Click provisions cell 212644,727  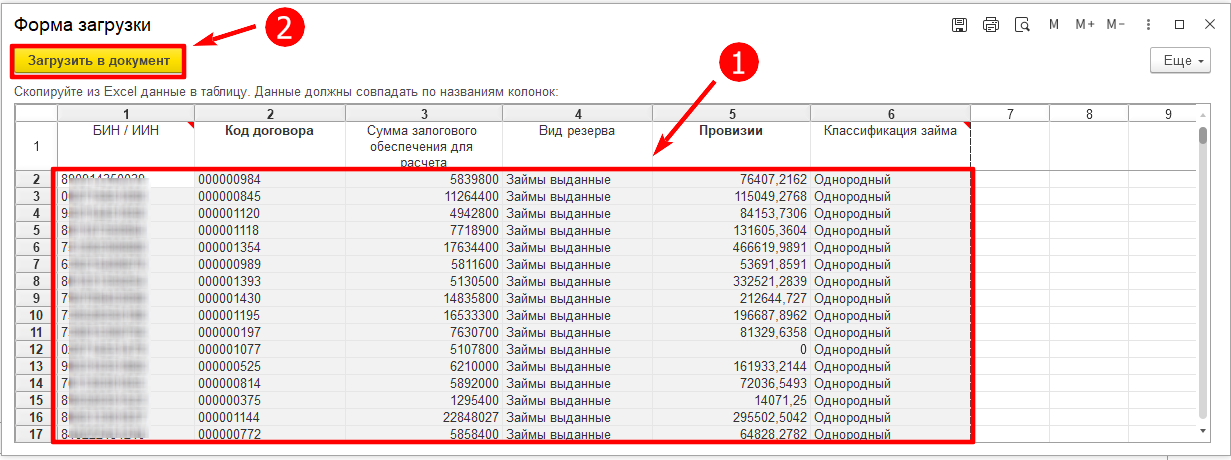(732, 298)
